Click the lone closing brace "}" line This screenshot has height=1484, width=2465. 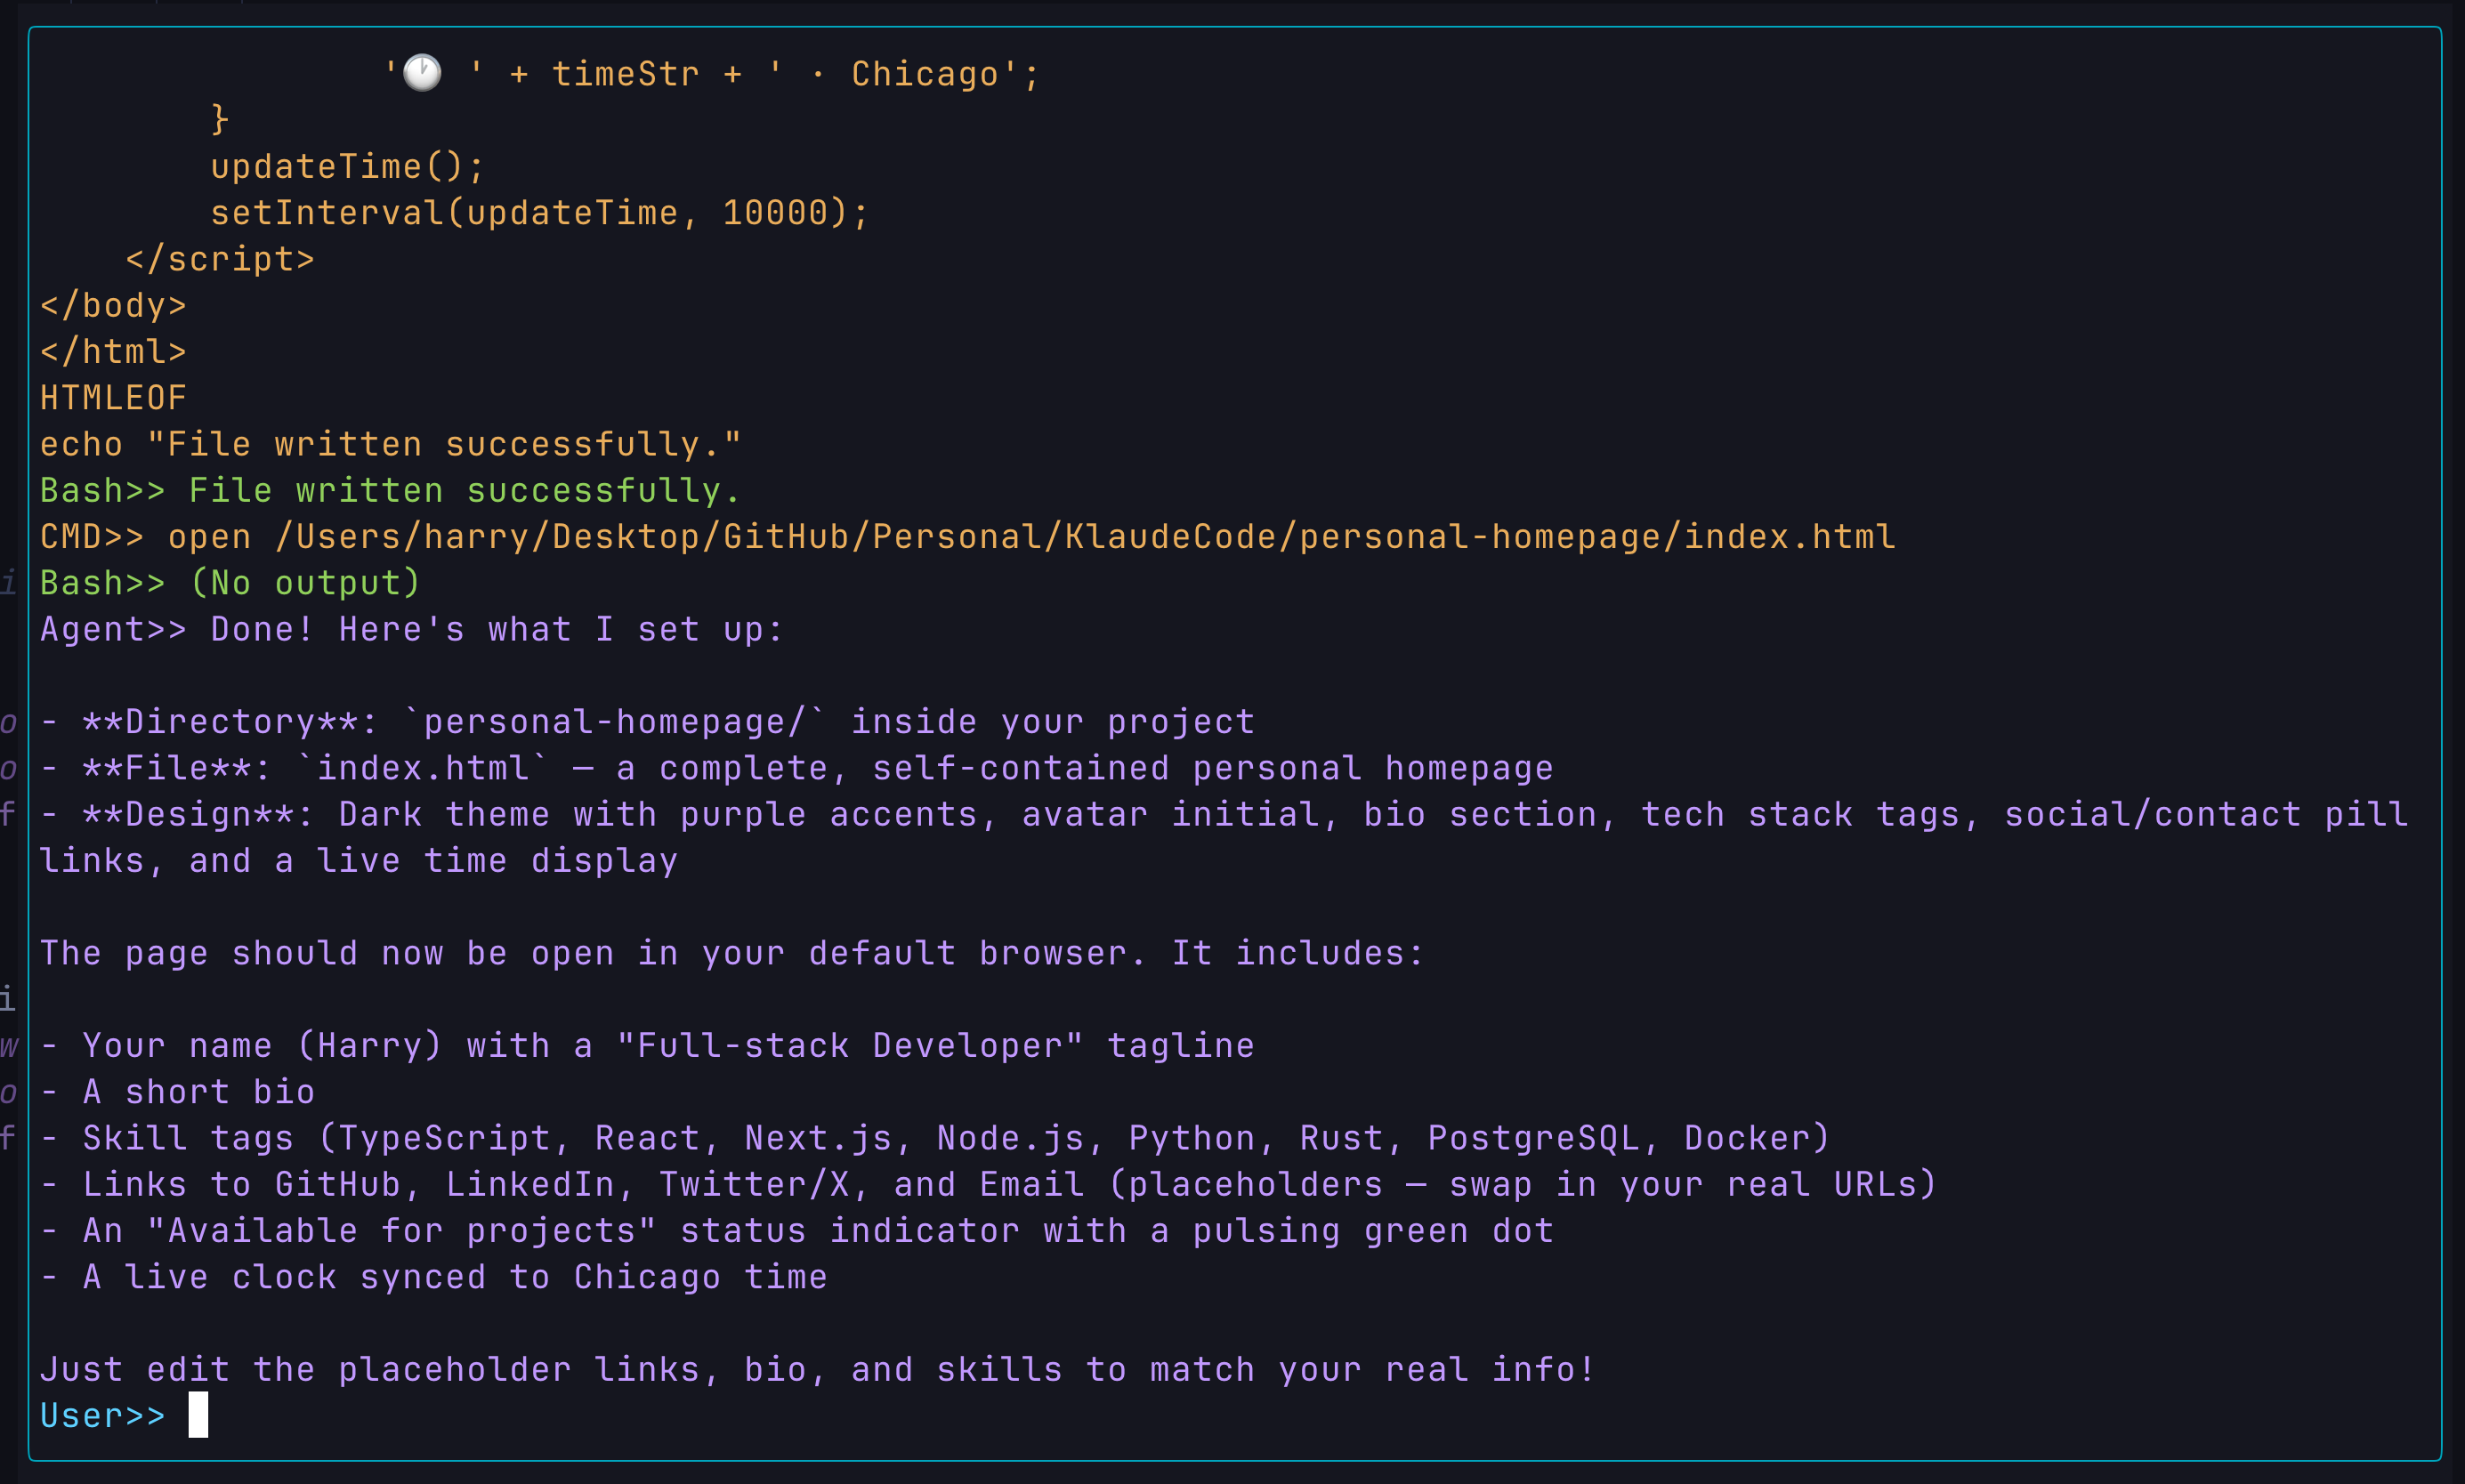point(220,120)
